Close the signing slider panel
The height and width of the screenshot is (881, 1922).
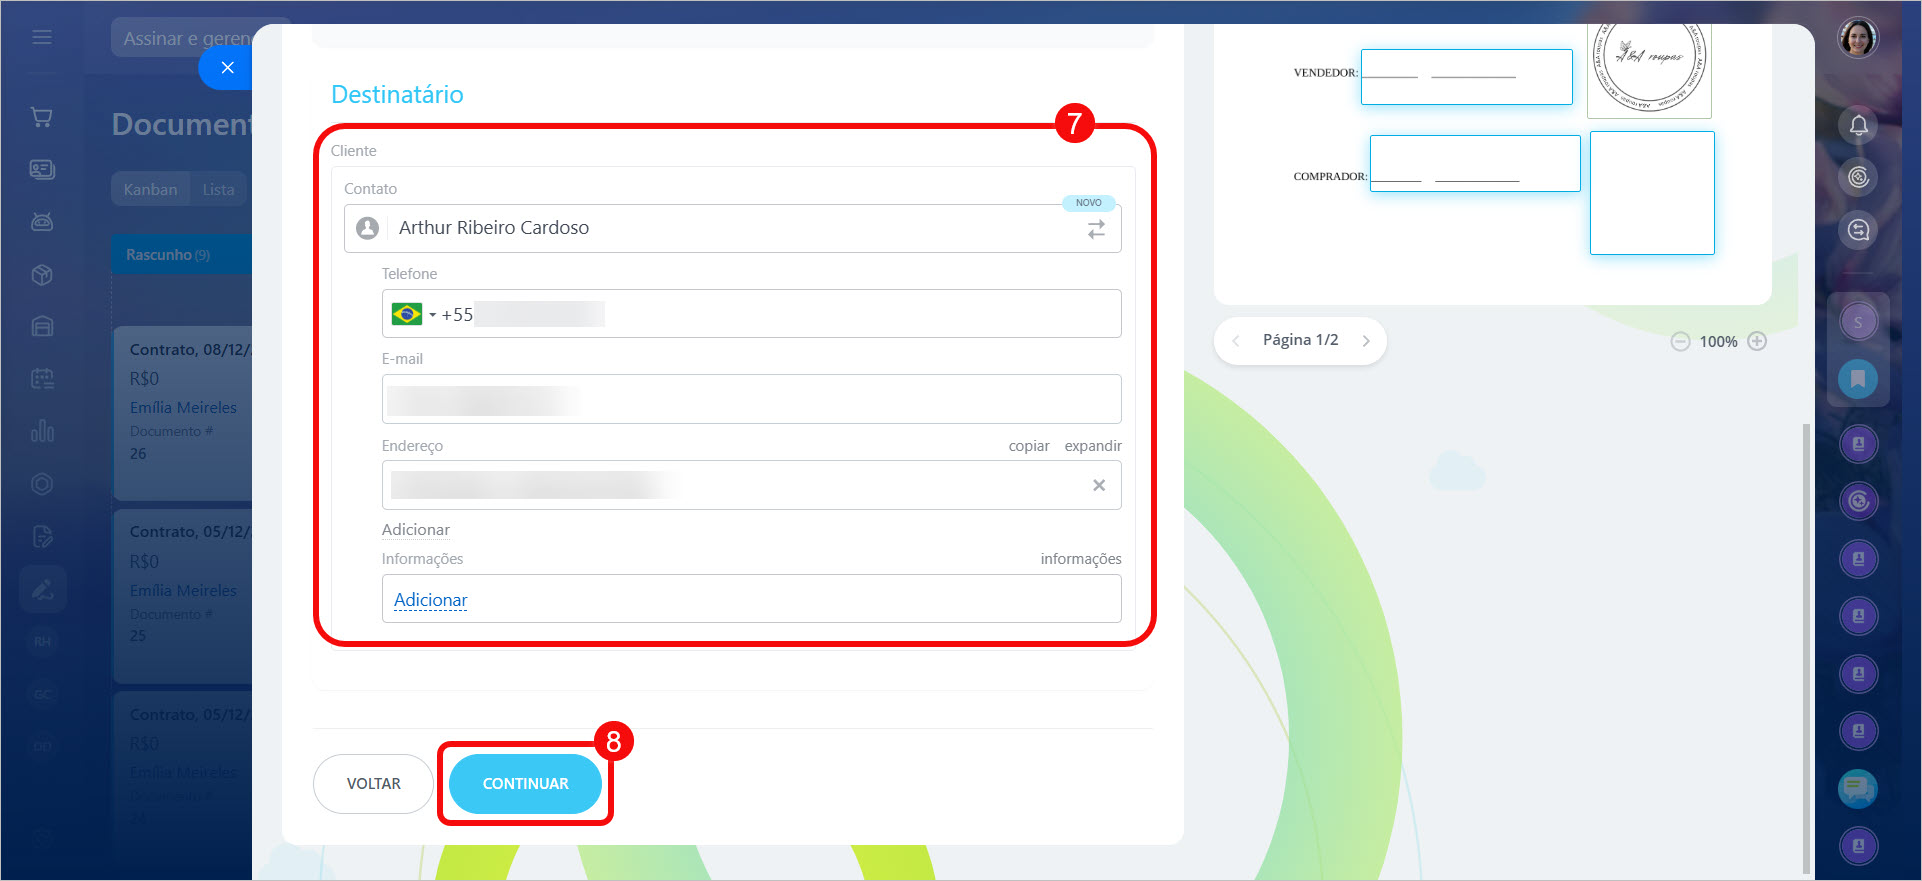[227, 68]
